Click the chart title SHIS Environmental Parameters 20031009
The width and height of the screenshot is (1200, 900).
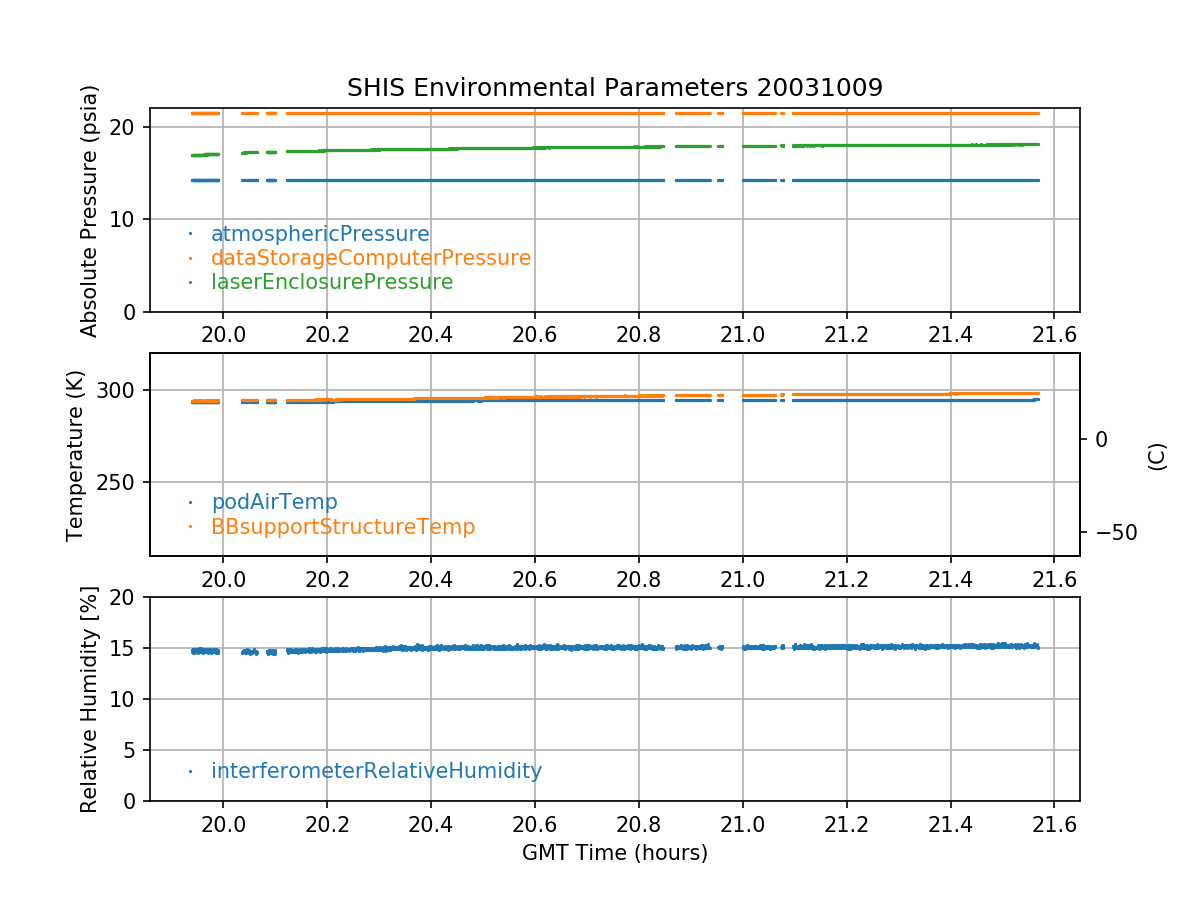[x=614, y=88]
